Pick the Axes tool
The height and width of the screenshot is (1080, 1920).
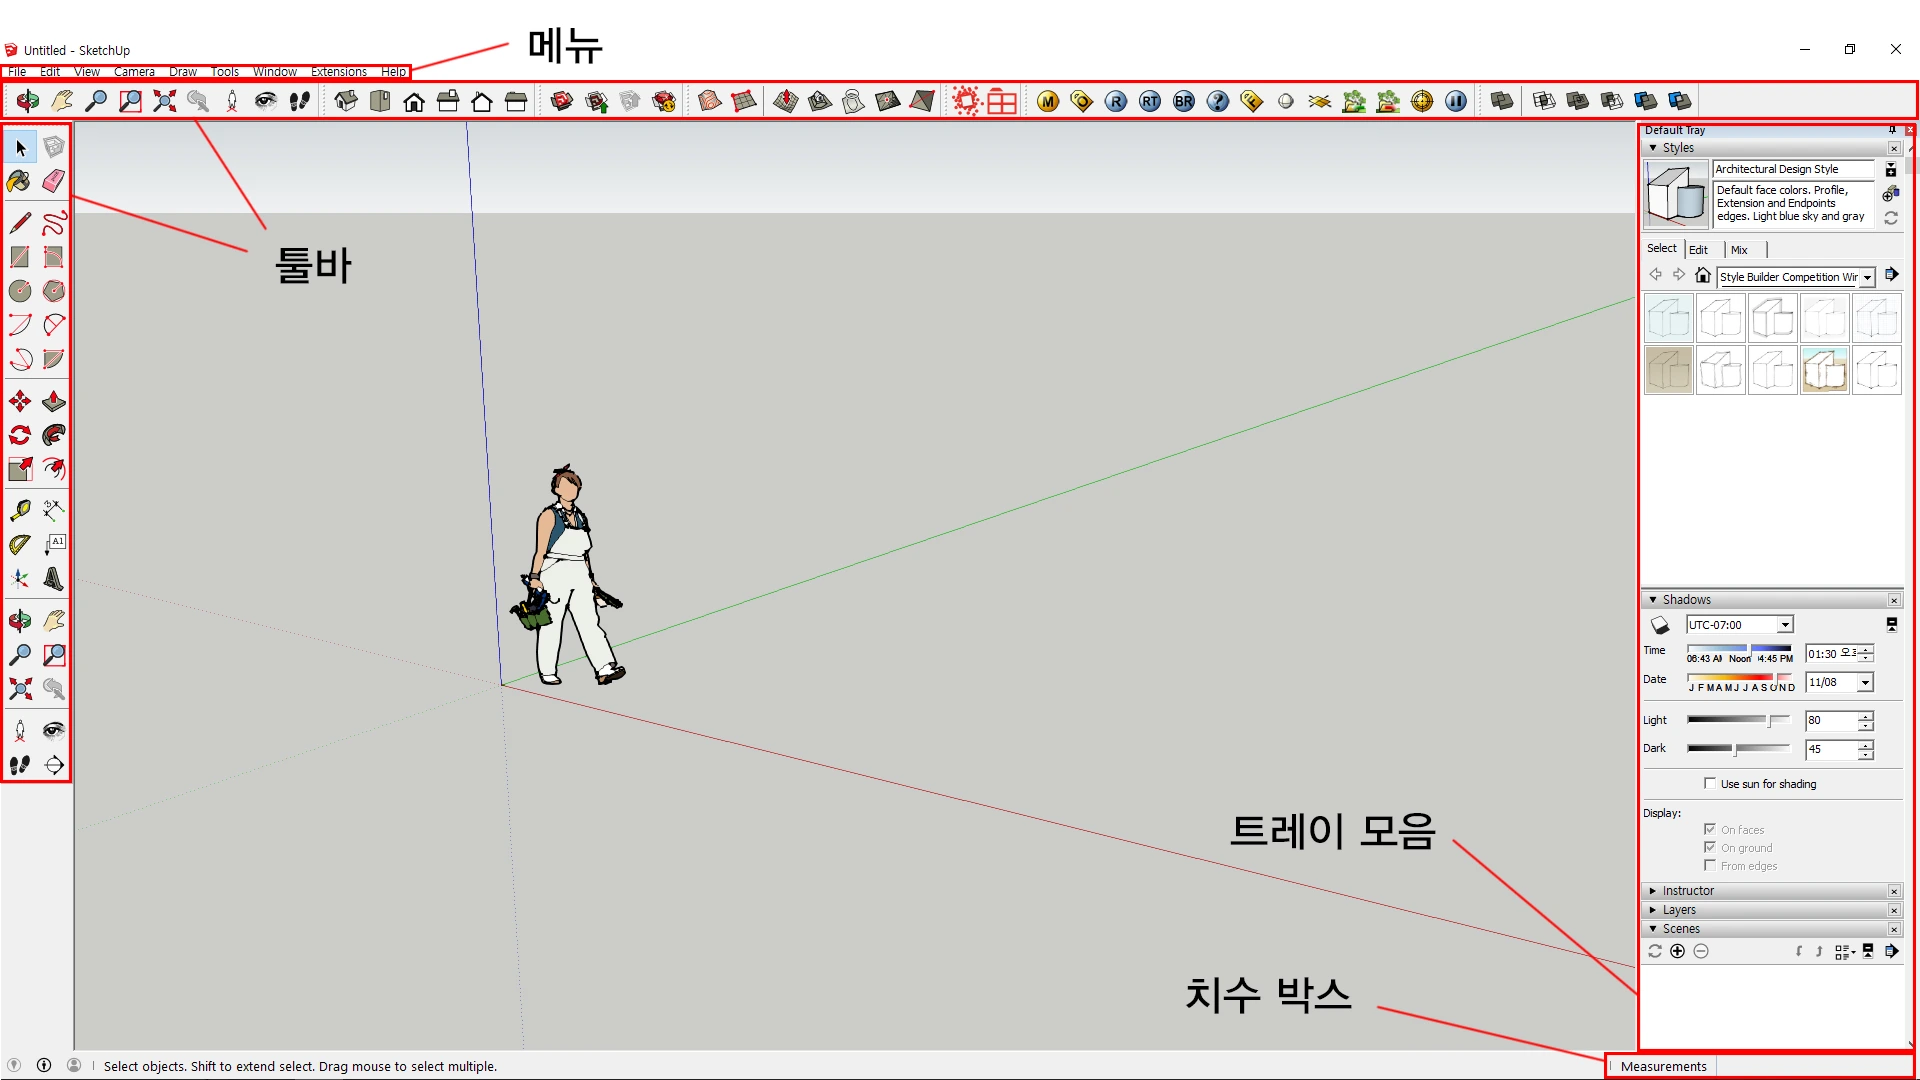20,579
